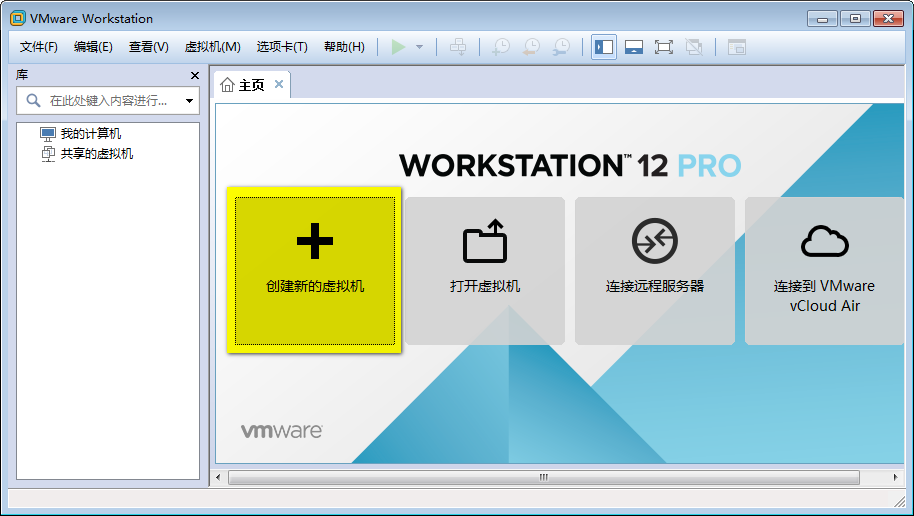Open the 查看(V) menu
This screenshot has height=516, width=914.
(149, 47)
